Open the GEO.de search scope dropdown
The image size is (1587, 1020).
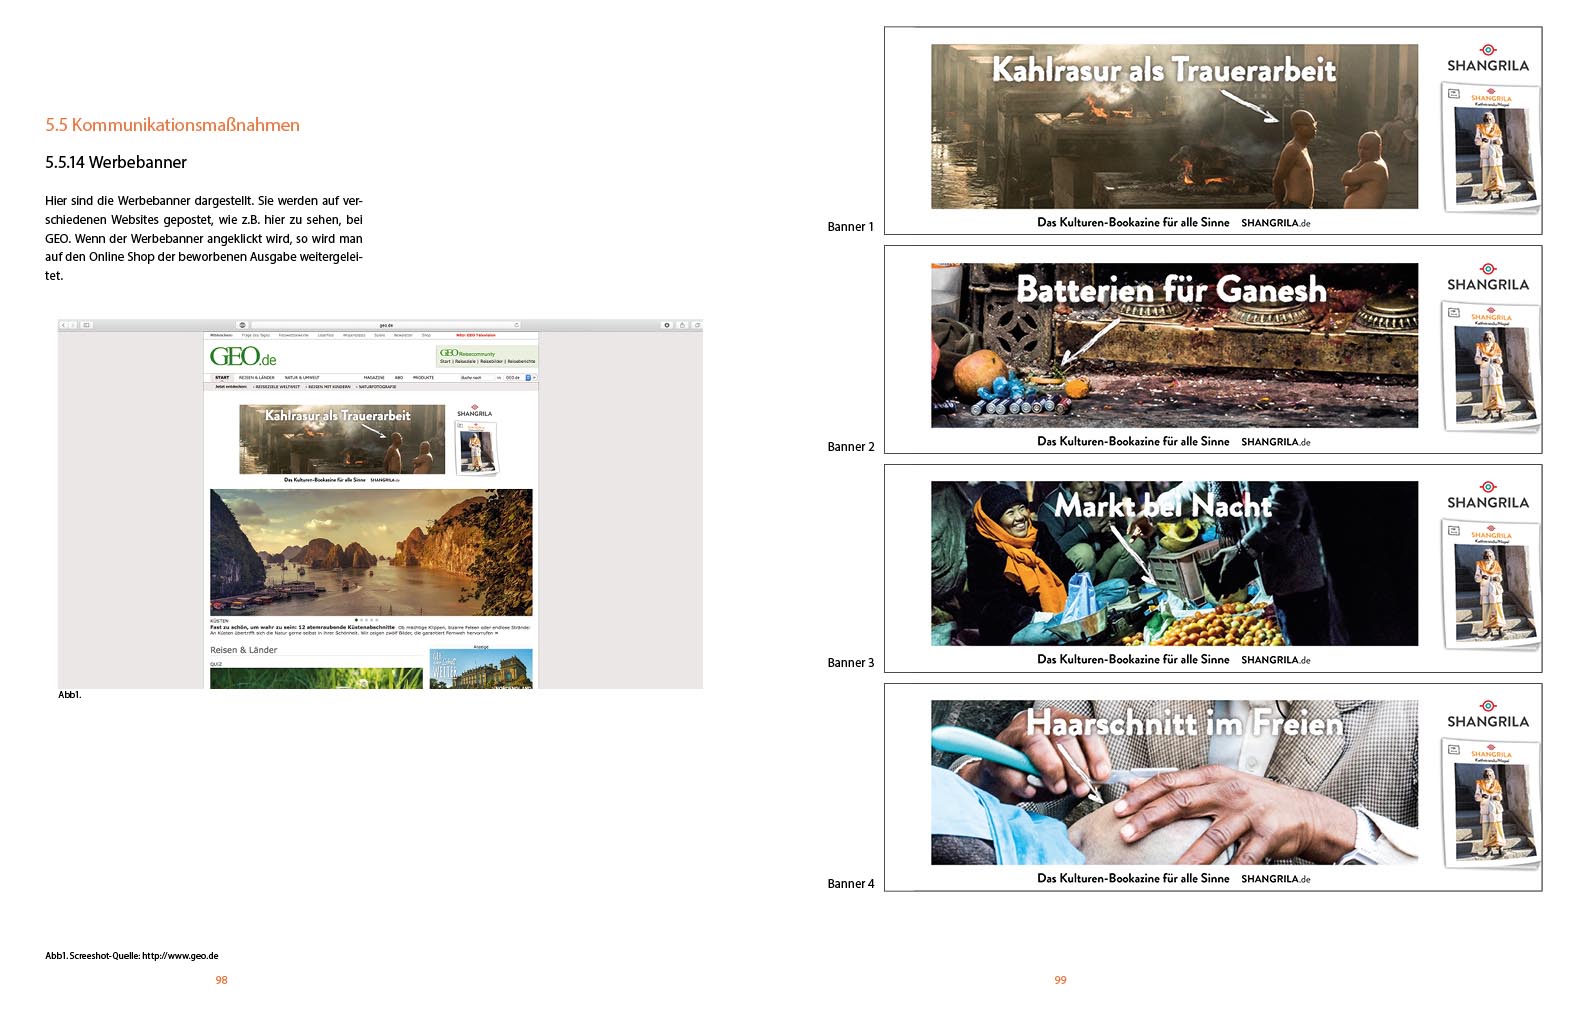528,378
